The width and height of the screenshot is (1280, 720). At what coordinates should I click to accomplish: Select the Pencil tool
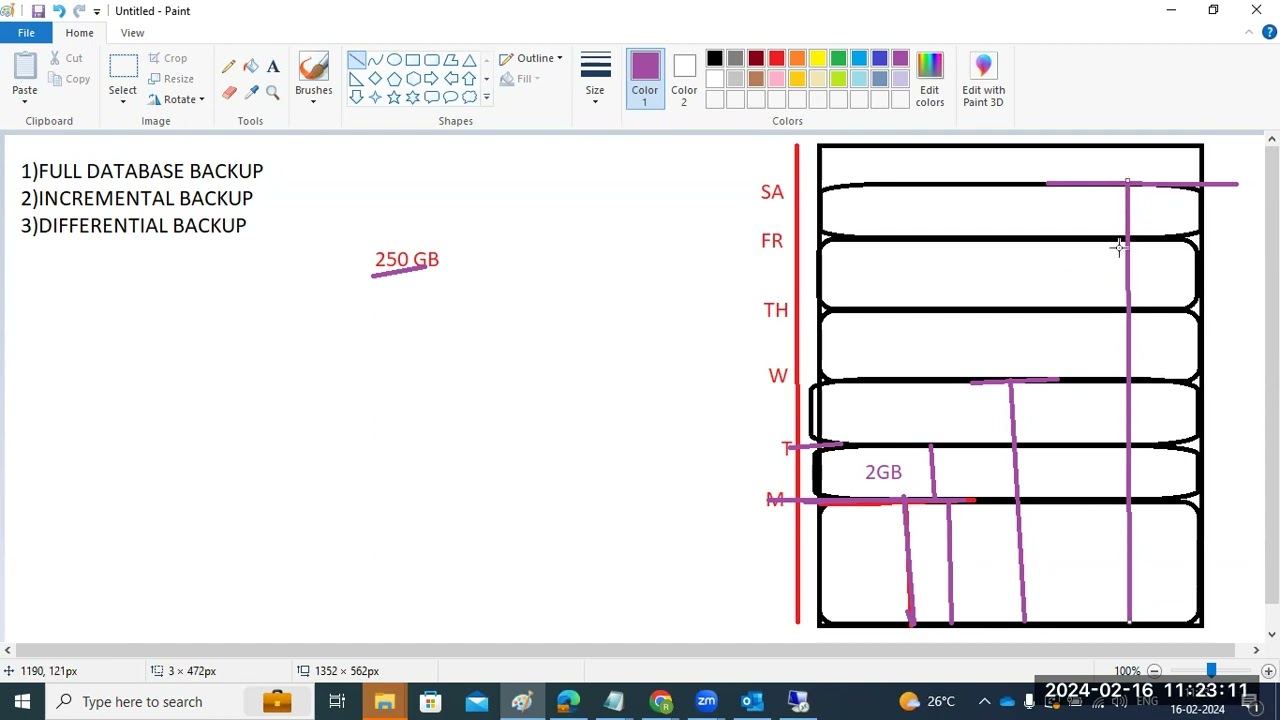pyautogui.click(x=229, y=67)
